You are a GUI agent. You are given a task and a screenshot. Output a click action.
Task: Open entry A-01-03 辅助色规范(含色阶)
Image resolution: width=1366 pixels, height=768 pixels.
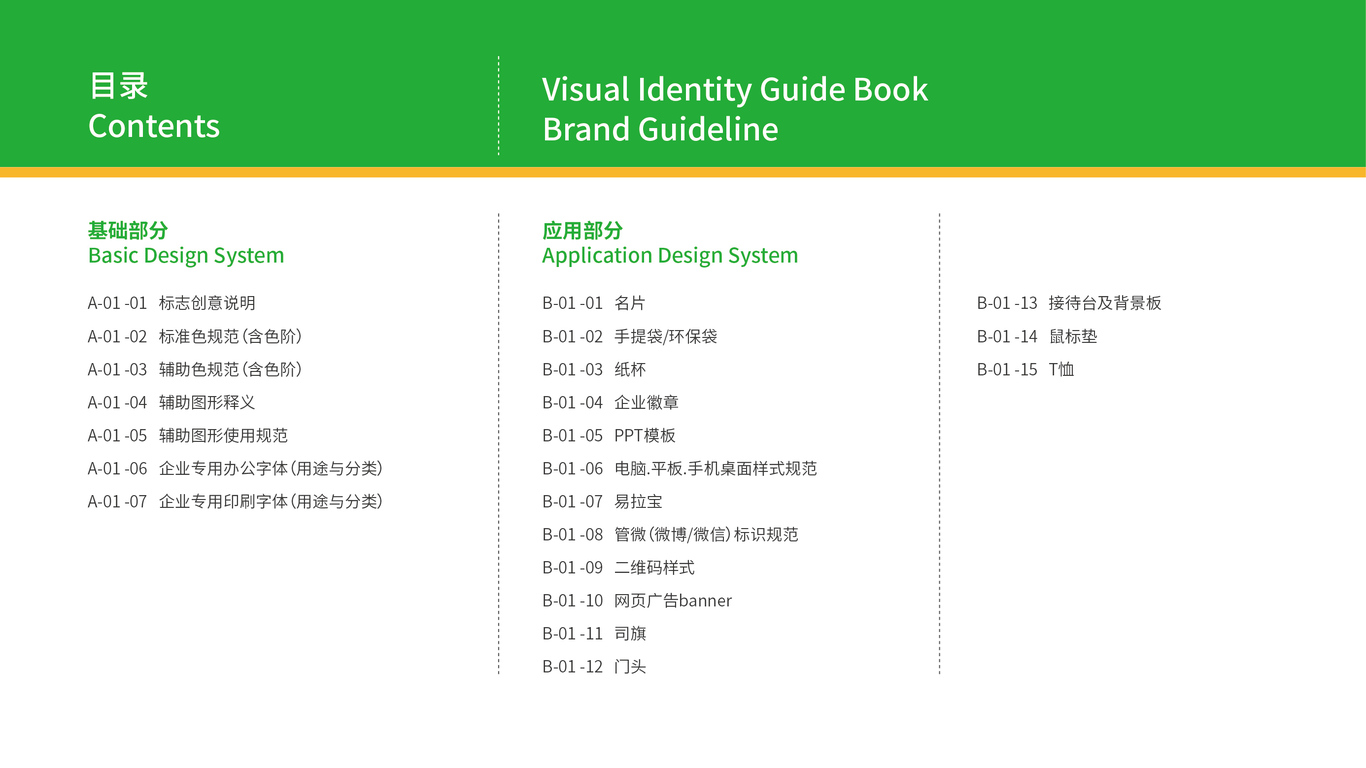(195, 369)
